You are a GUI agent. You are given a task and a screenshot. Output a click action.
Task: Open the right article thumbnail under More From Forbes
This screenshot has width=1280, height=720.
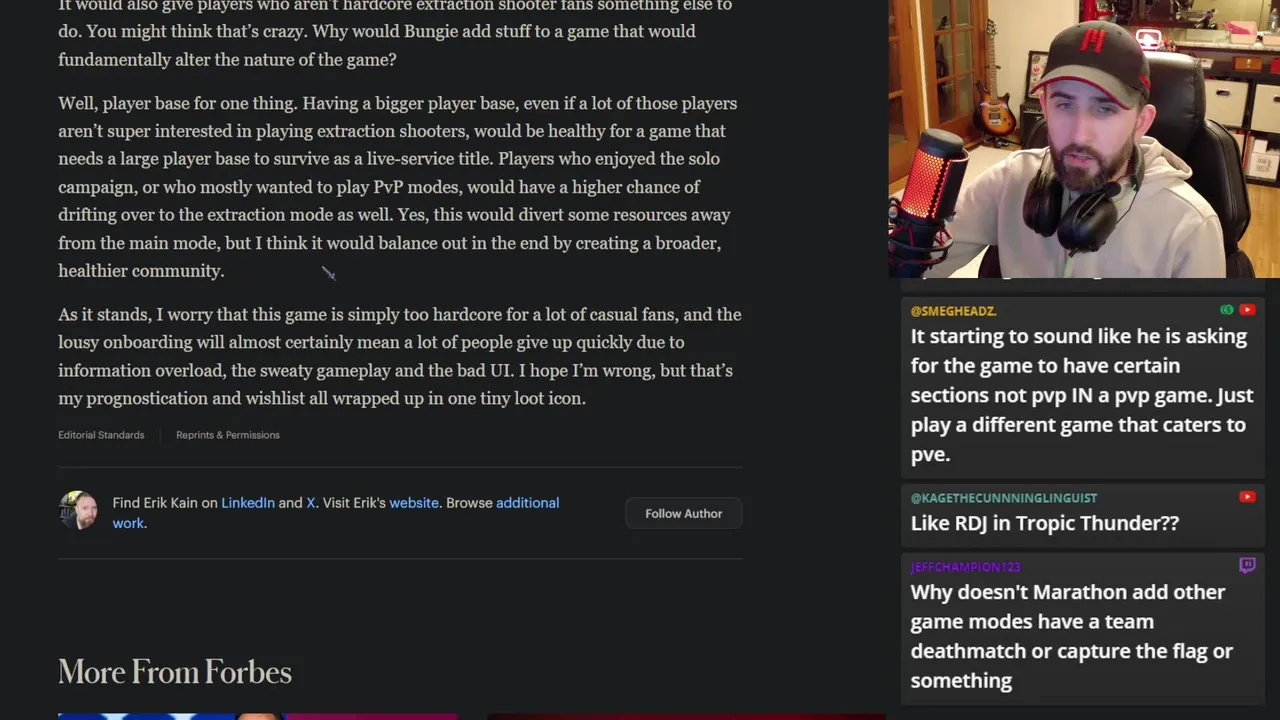coord(686,716)
